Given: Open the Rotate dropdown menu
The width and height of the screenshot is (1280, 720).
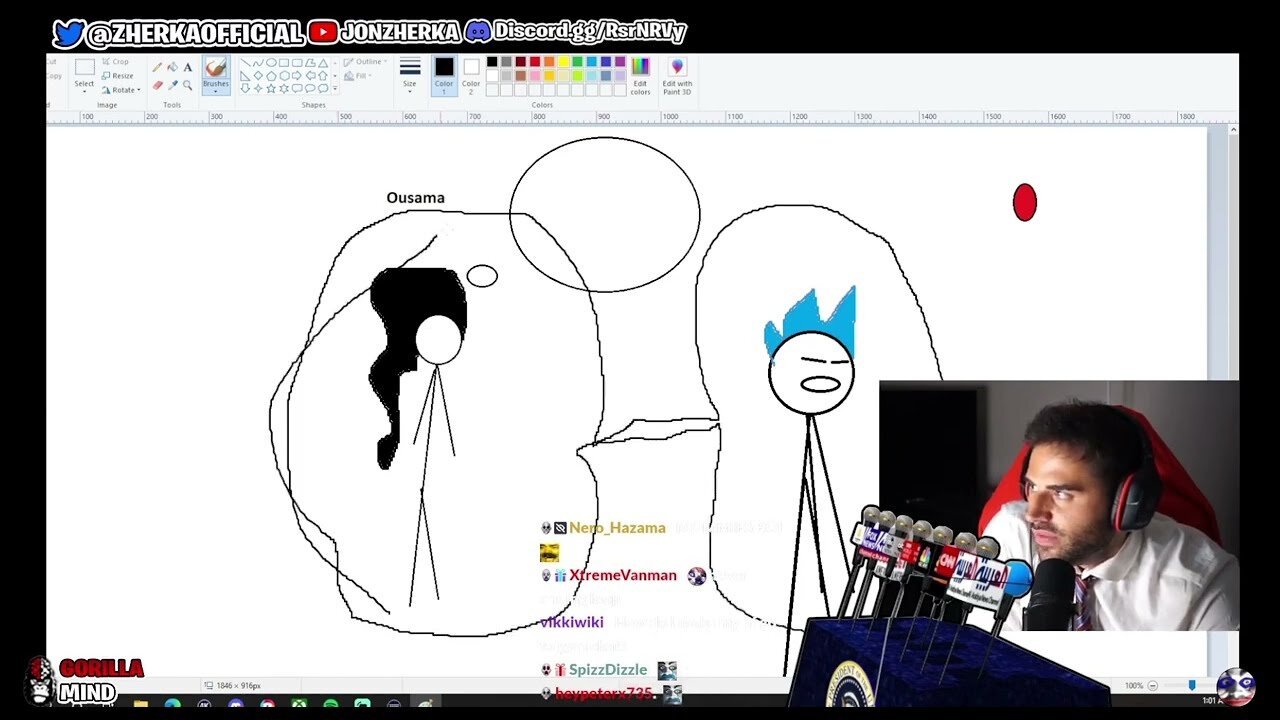Looking at the screenshot, I should [x=121, y=90].
